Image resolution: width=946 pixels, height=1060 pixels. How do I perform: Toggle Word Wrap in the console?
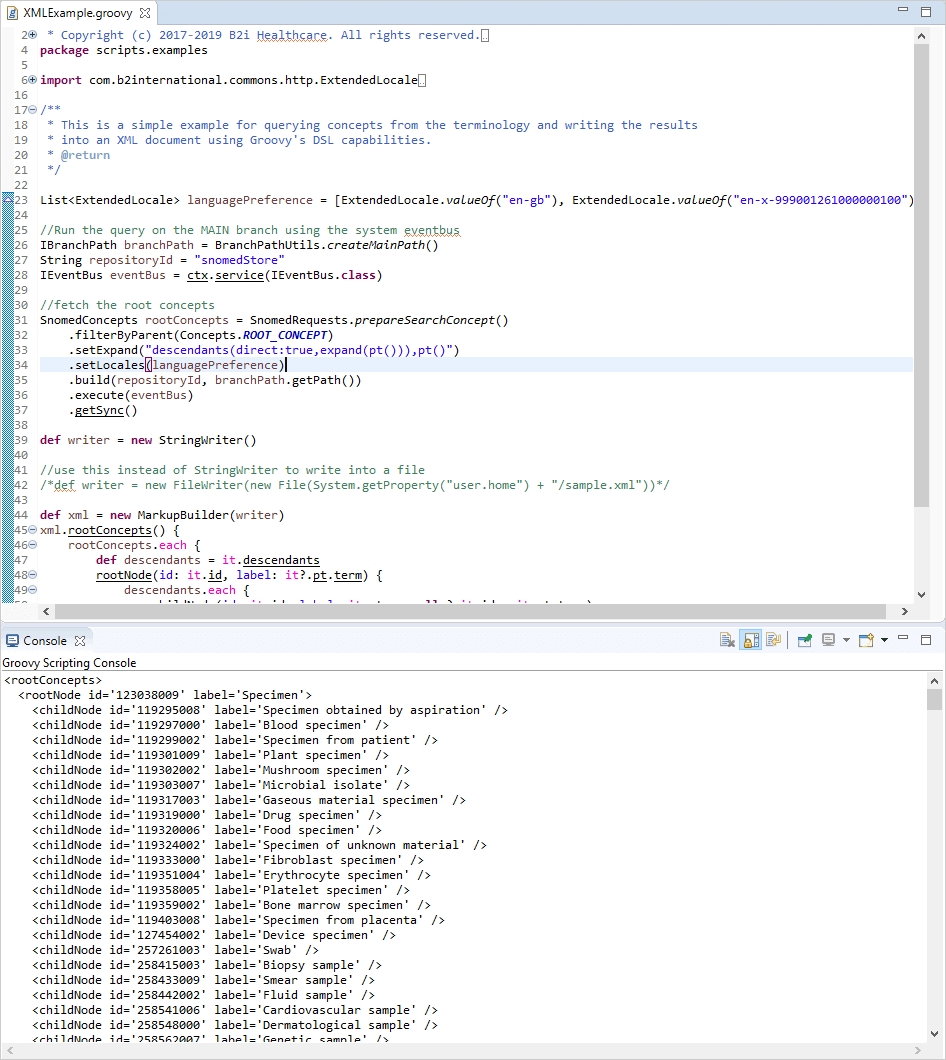(x=773, y=640)
